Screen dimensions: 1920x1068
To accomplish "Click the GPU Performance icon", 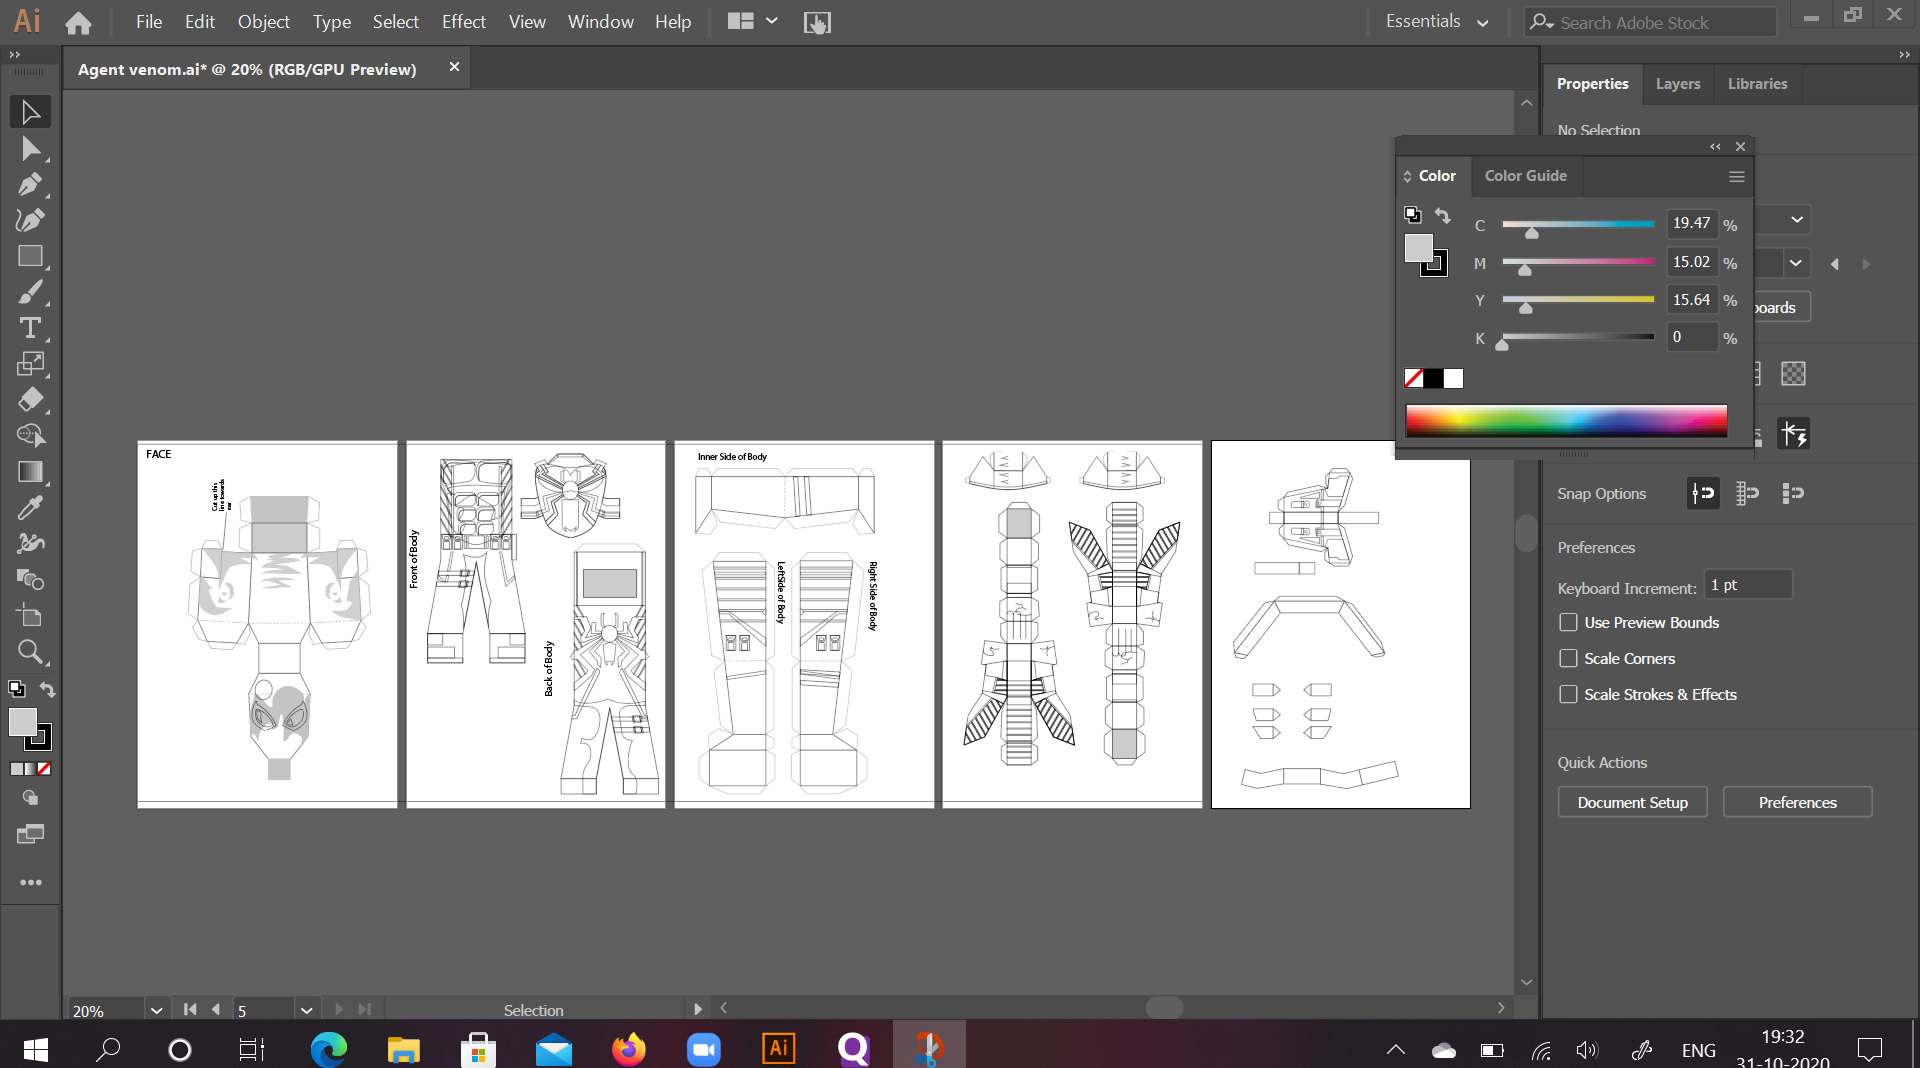I will coord(817,22).
